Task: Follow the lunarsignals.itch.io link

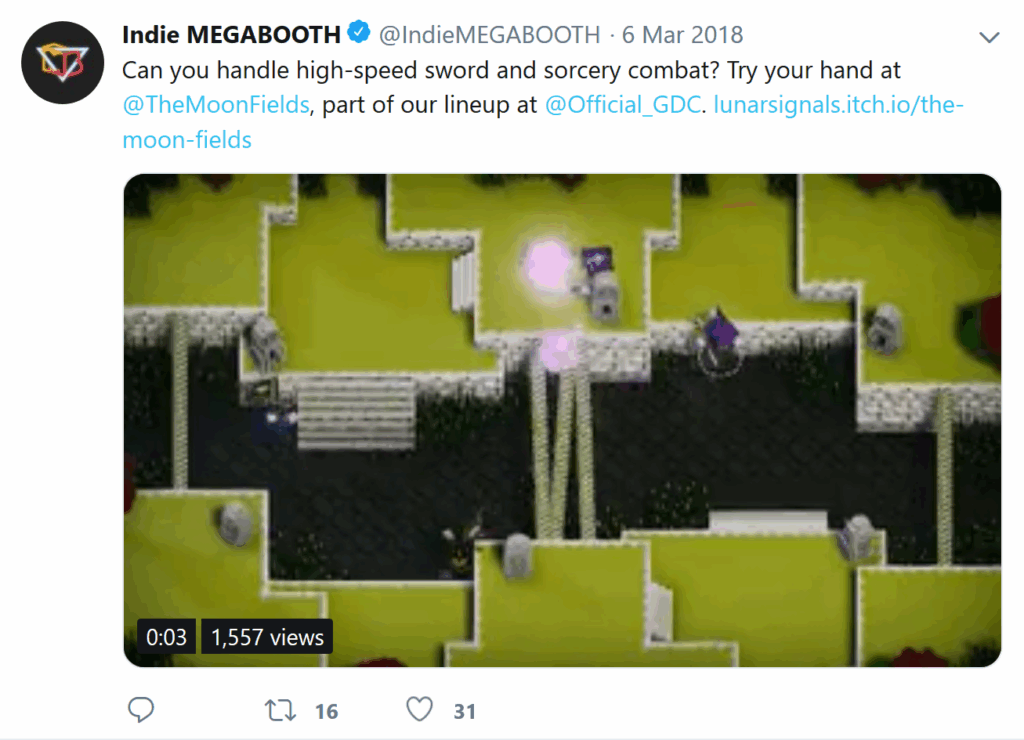Action: click(839, 105)
